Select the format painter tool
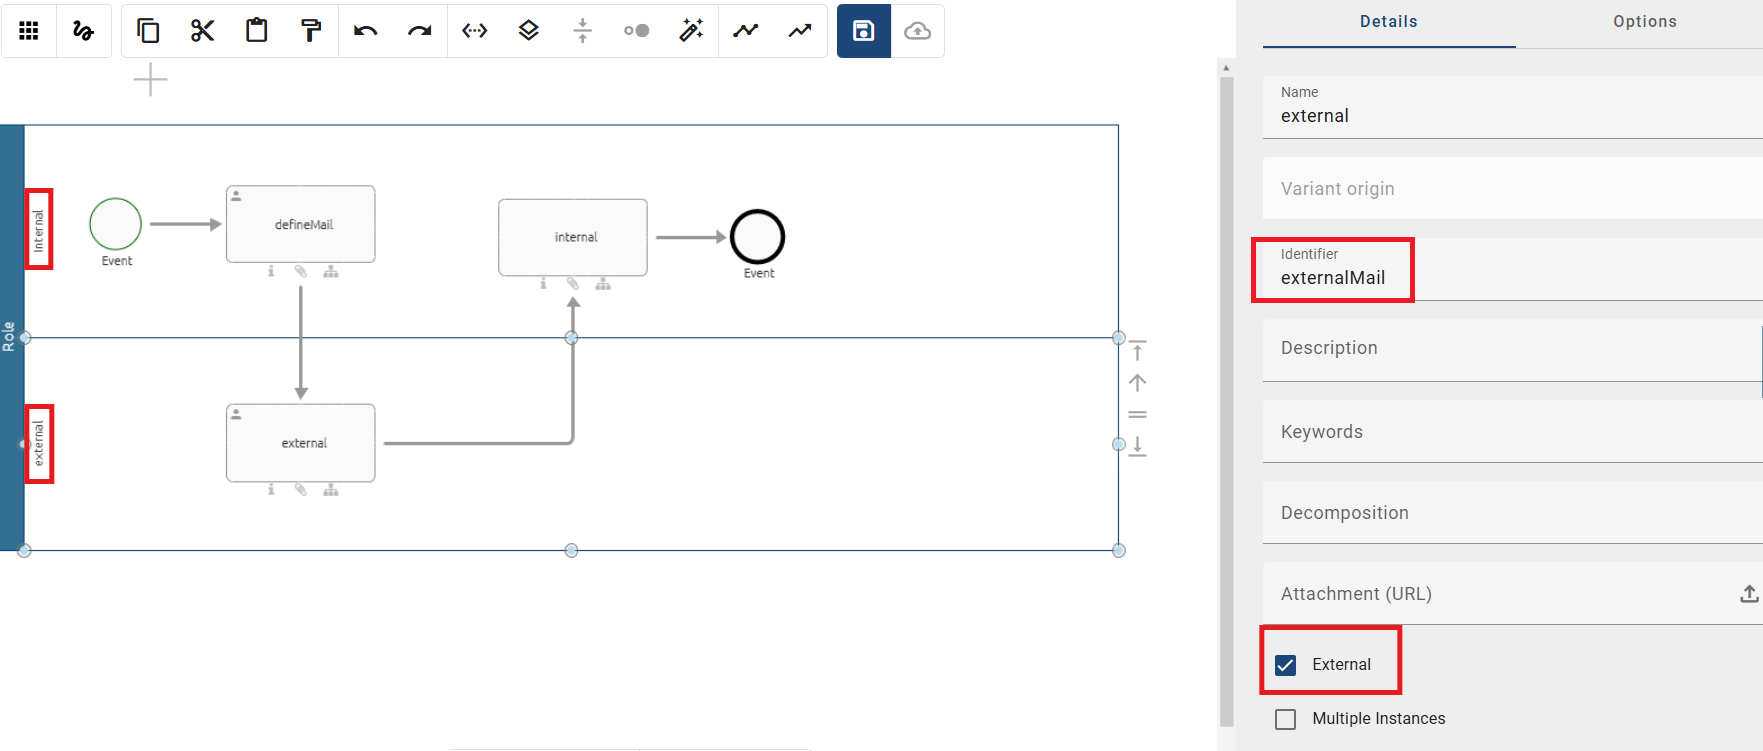Screen dimensions: 1763x751 click(311, 31)
